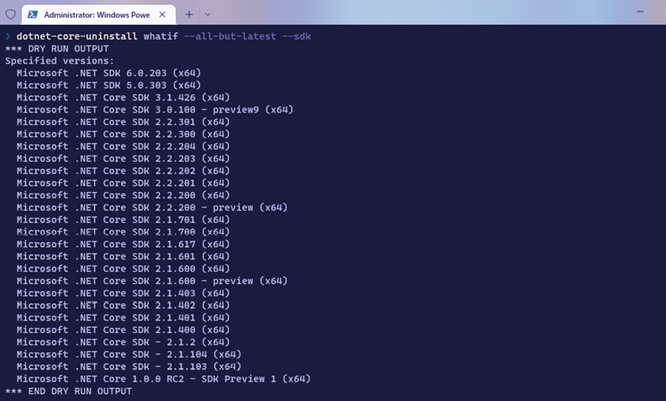
Task: Click the line '.NET Core SDK 2.2.202 (x64)'
Action: click(x=123, y=171)
